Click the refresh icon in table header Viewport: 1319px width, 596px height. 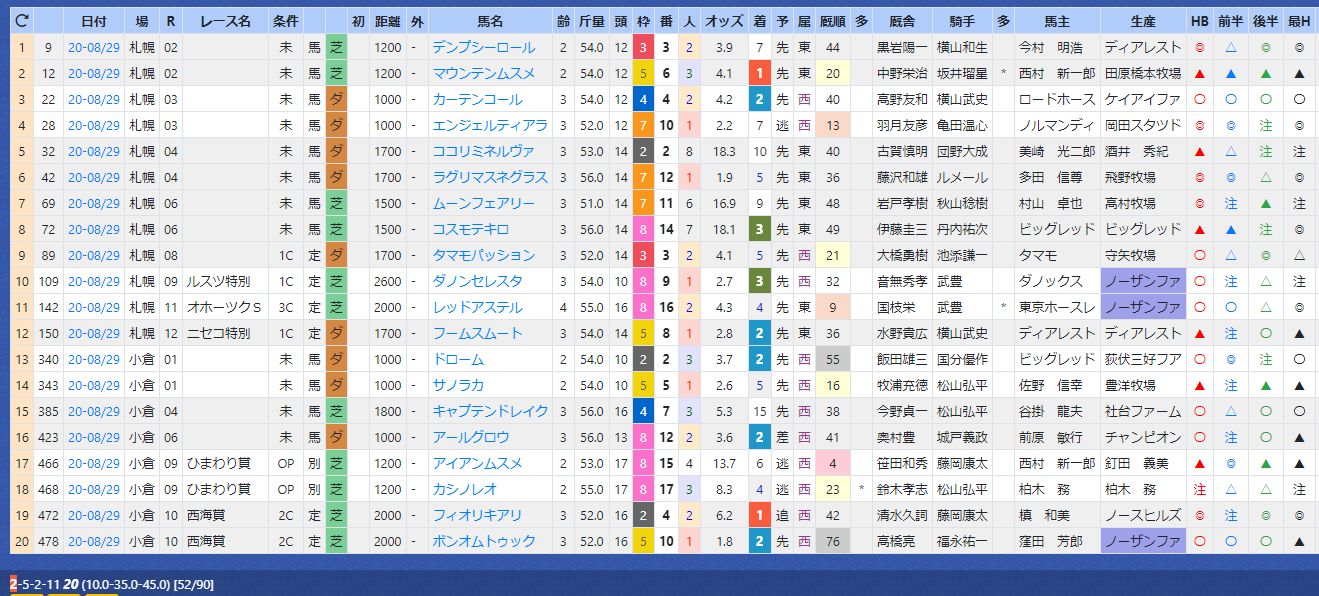pos(22,20)
